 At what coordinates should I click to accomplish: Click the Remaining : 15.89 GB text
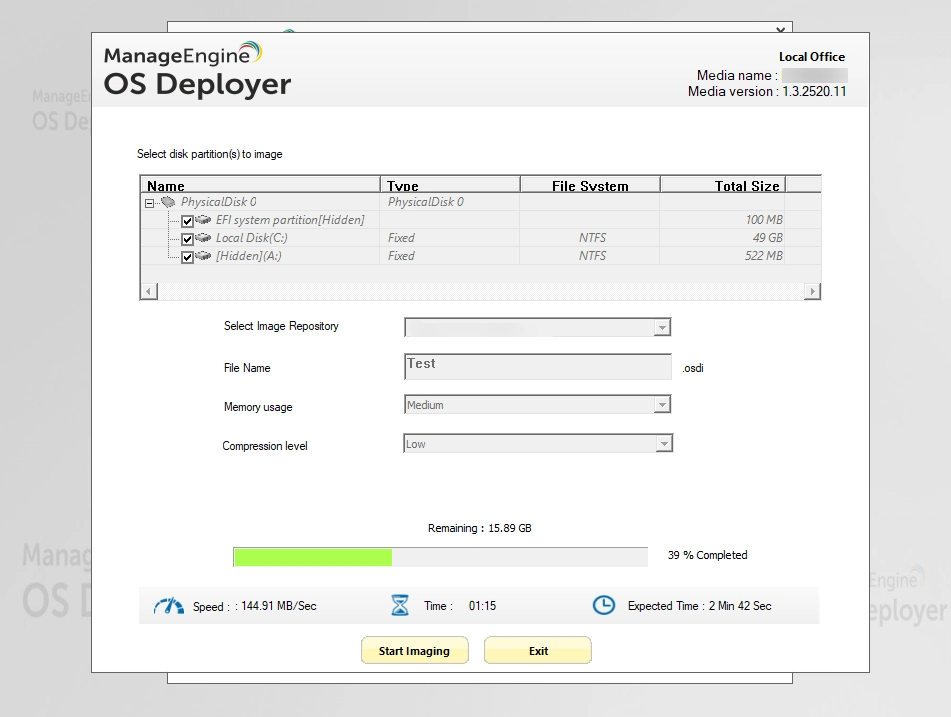coord(480,528)
